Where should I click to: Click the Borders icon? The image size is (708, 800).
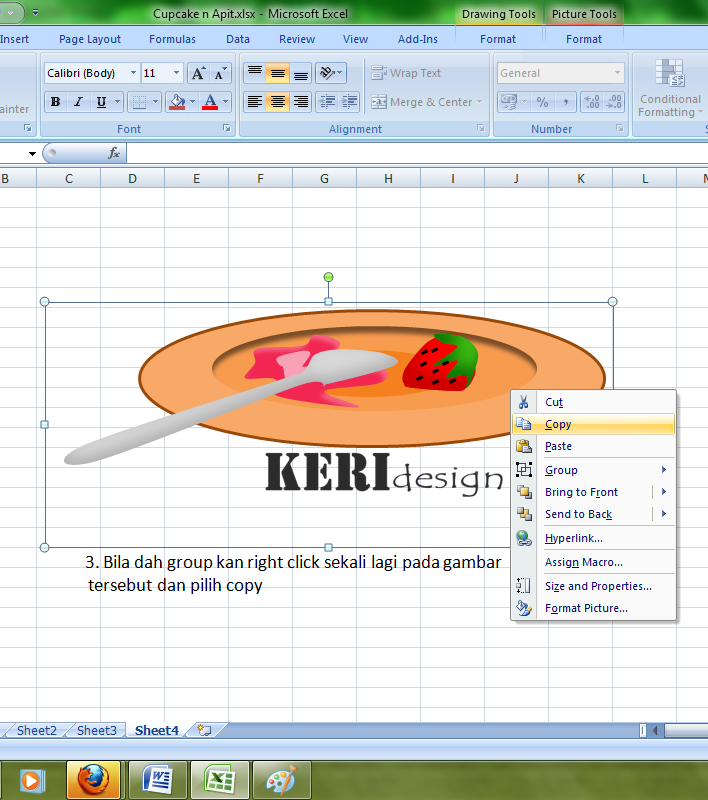pos(139,102)
